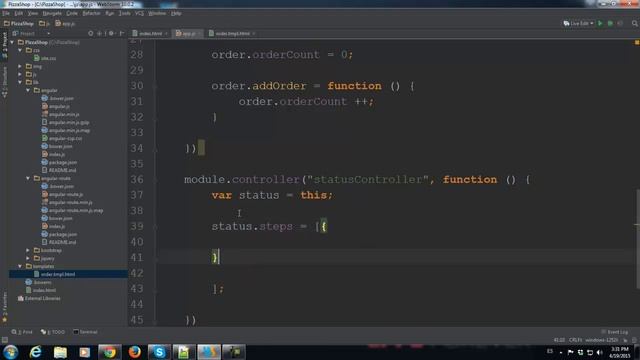Select angular.min.js.map in tree
The image size is (640, 360).
tap(66, 130)
